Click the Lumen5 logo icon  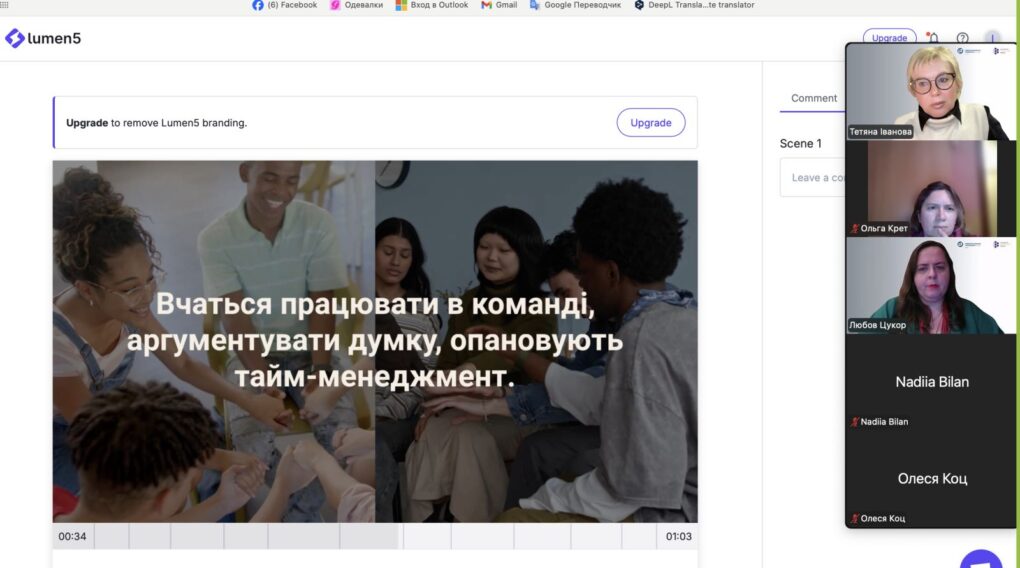[14, 39]
